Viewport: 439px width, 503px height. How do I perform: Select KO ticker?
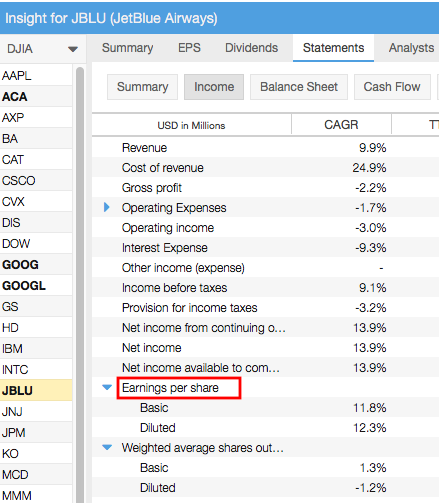coord(36,454)
